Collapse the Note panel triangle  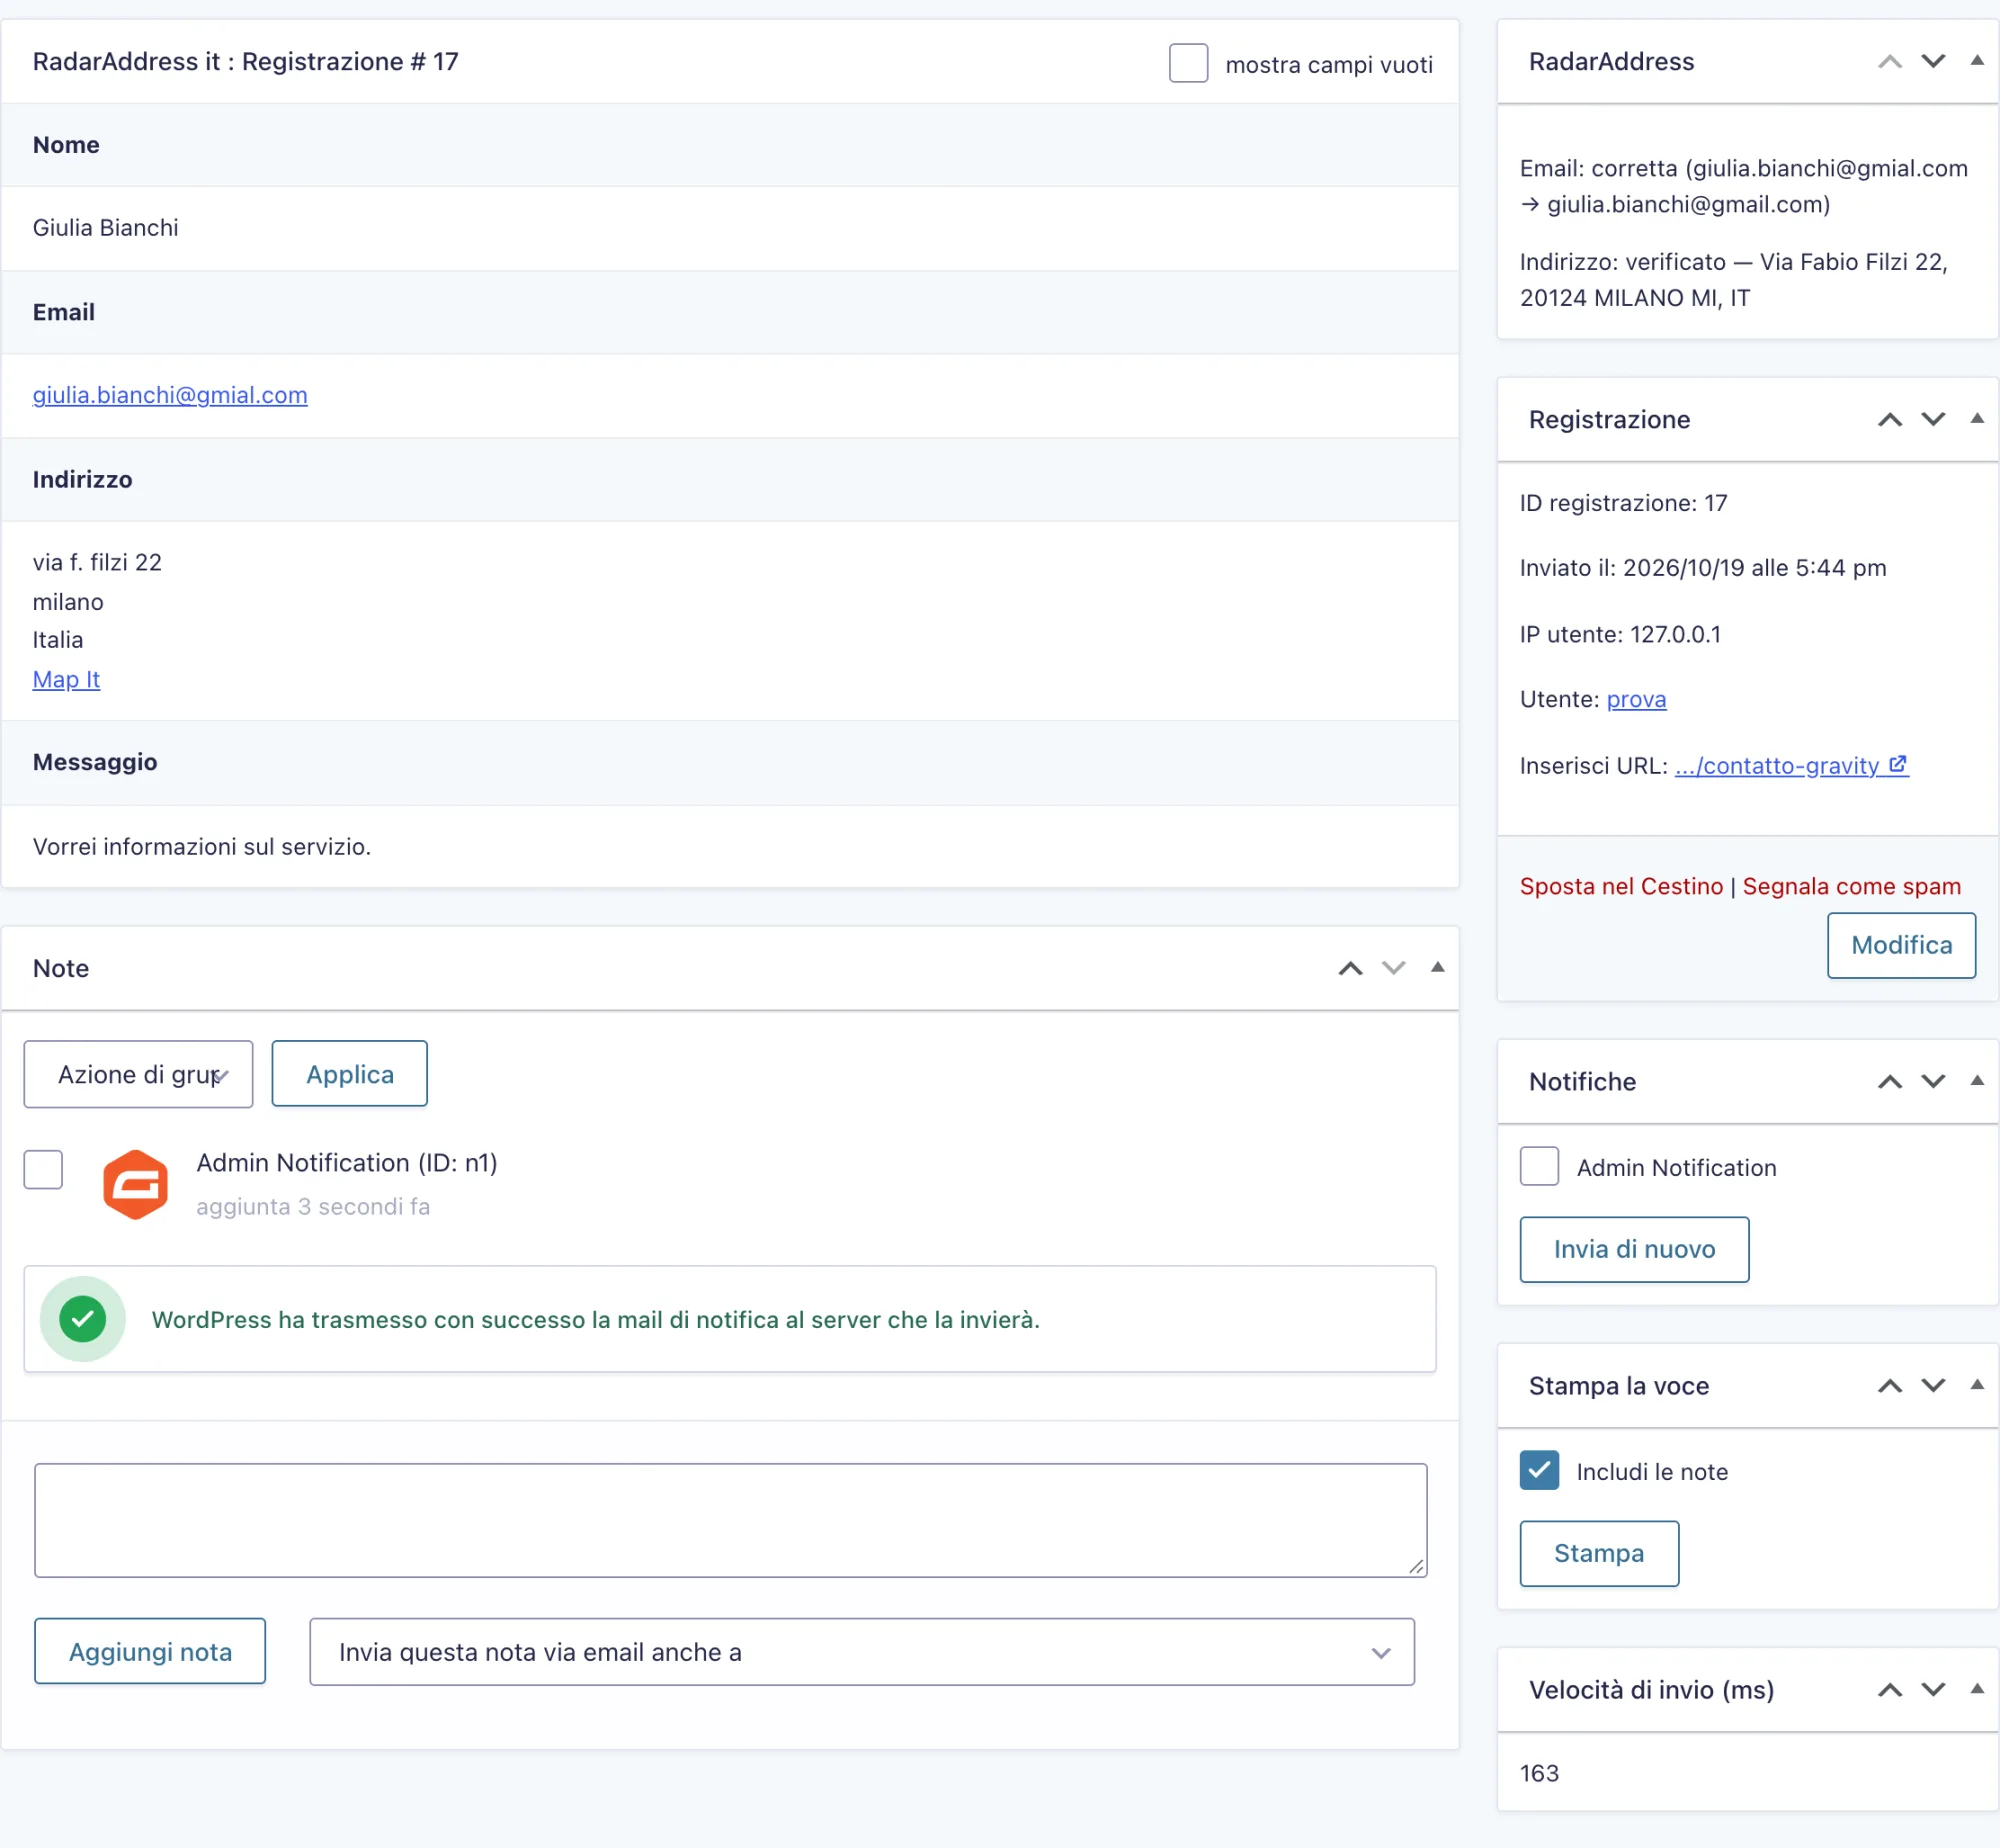[1437, 967]
